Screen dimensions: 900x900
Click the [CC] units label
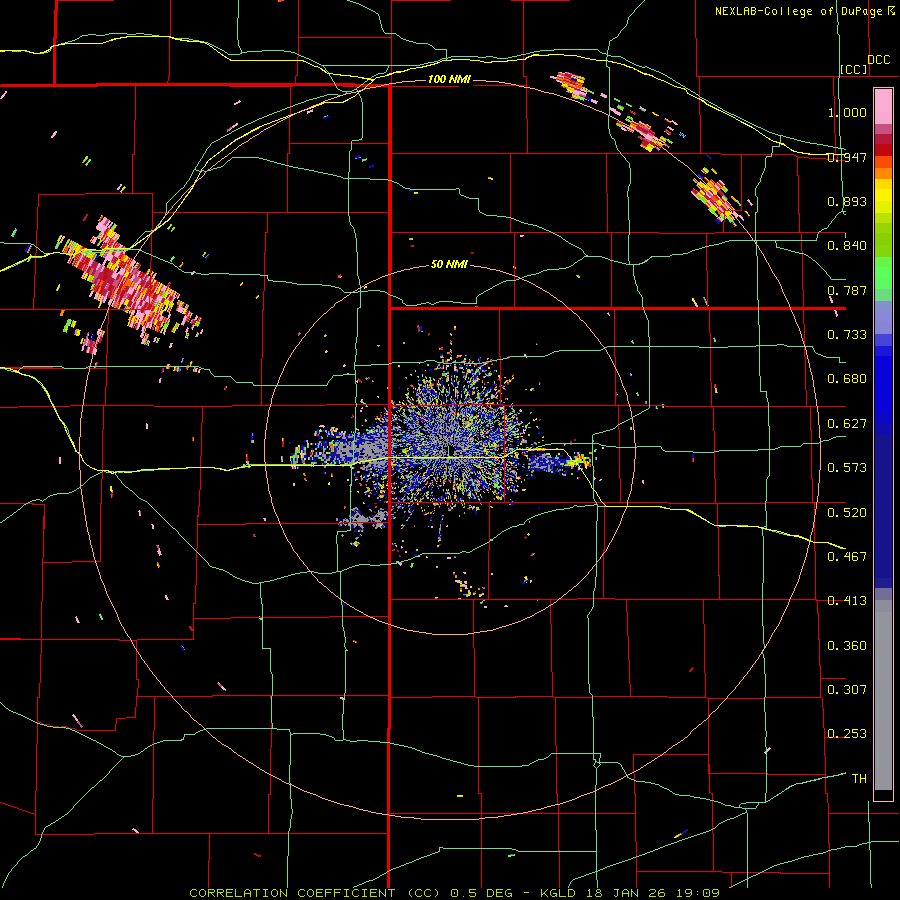tap(854, 69)
